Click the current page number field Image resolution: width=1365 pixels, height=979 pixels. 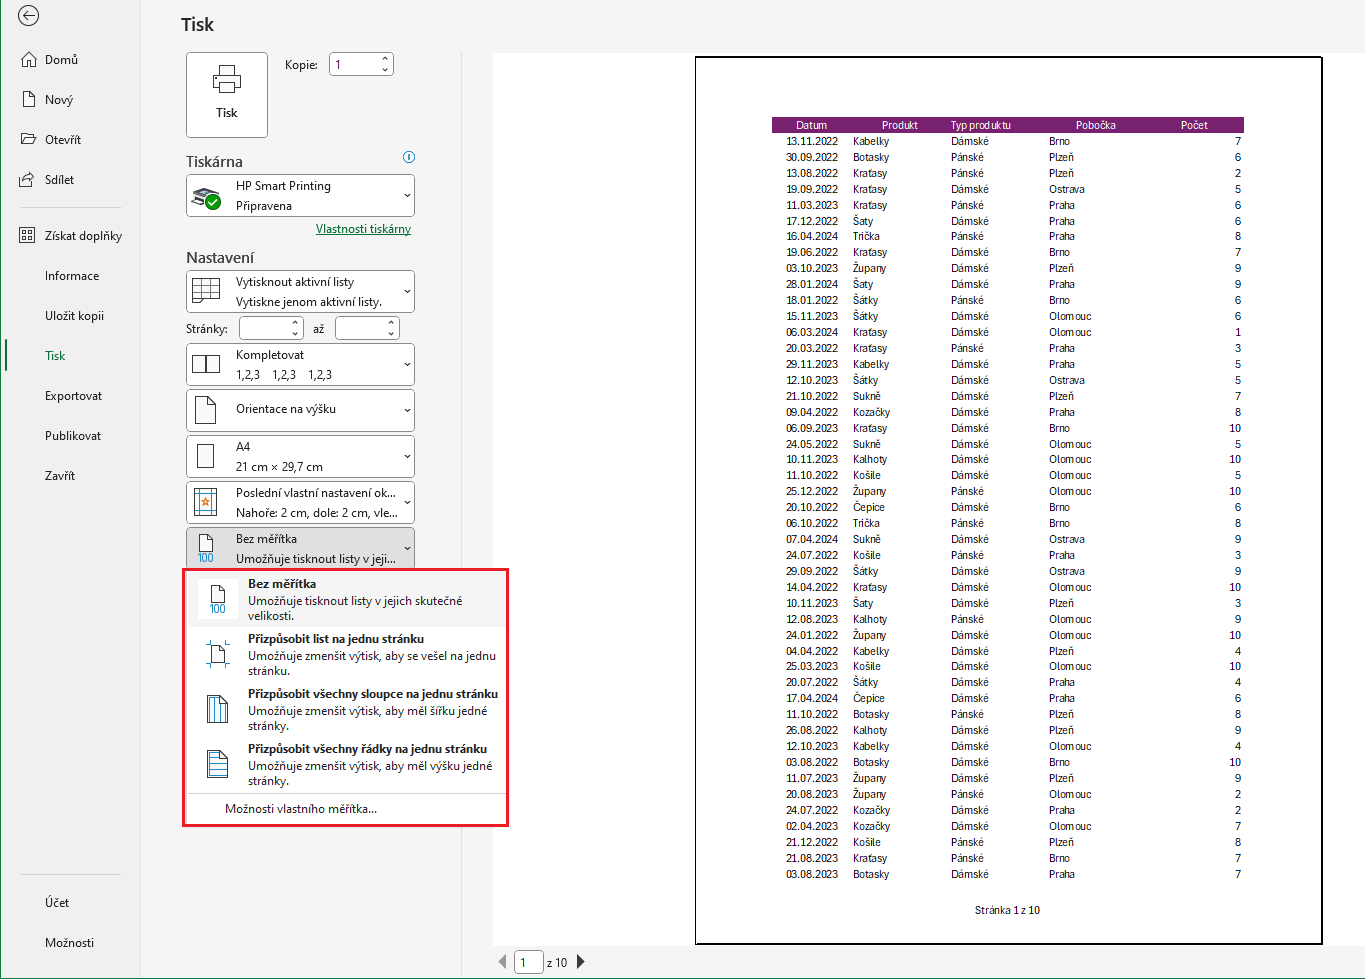point(528,963)
